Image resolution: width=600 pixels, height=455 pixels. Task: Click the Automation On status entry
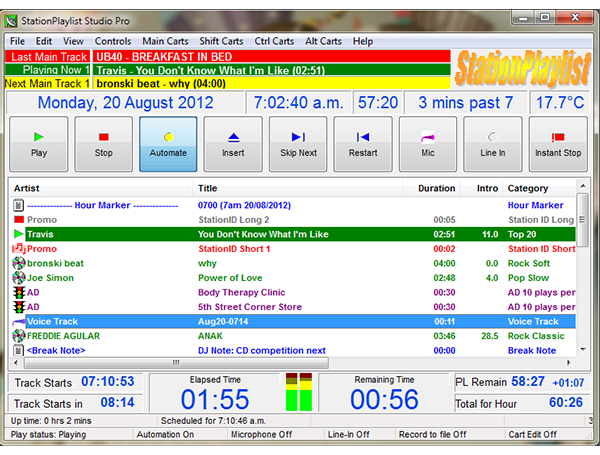[x=165, y=434]
